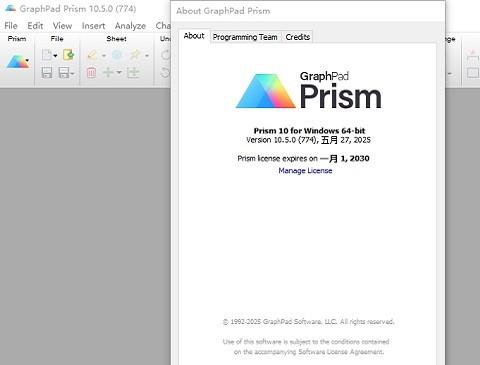The image size is (480, 365).
Task: Open the View menu
Action: (x=62, y=26)
